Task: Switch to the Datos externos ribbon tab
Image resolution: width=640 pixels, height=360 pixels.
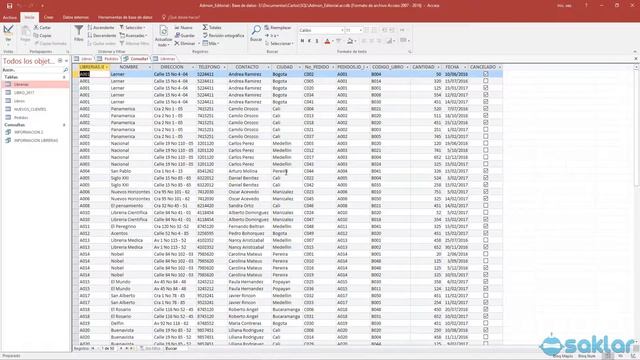Action: coord(76,17)
